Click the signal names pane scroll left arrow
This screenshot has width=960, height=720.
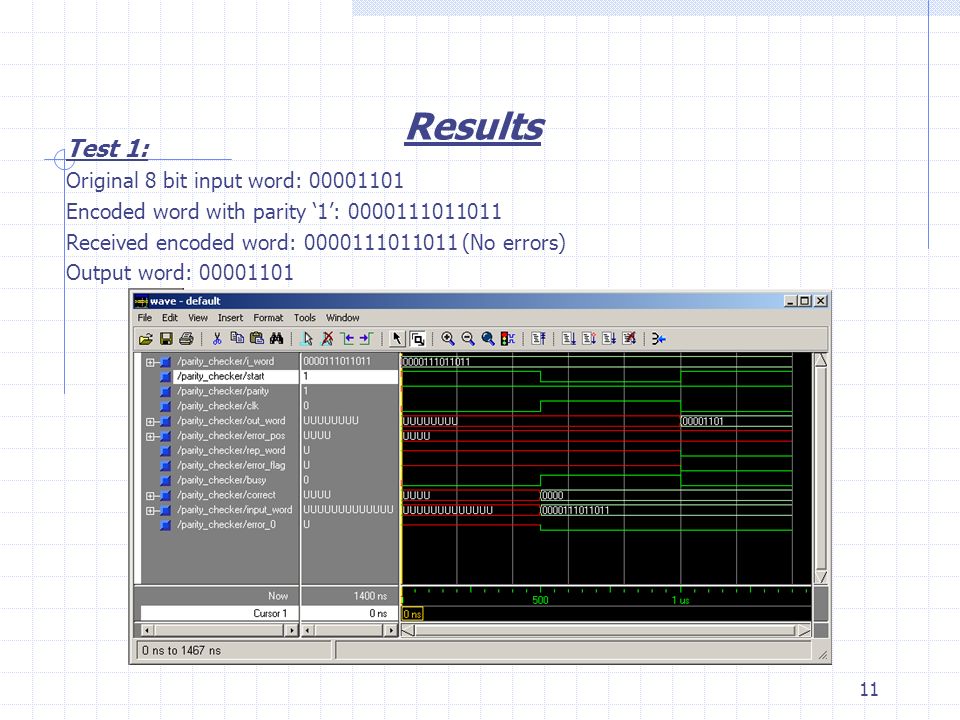(x=147, y=631)
